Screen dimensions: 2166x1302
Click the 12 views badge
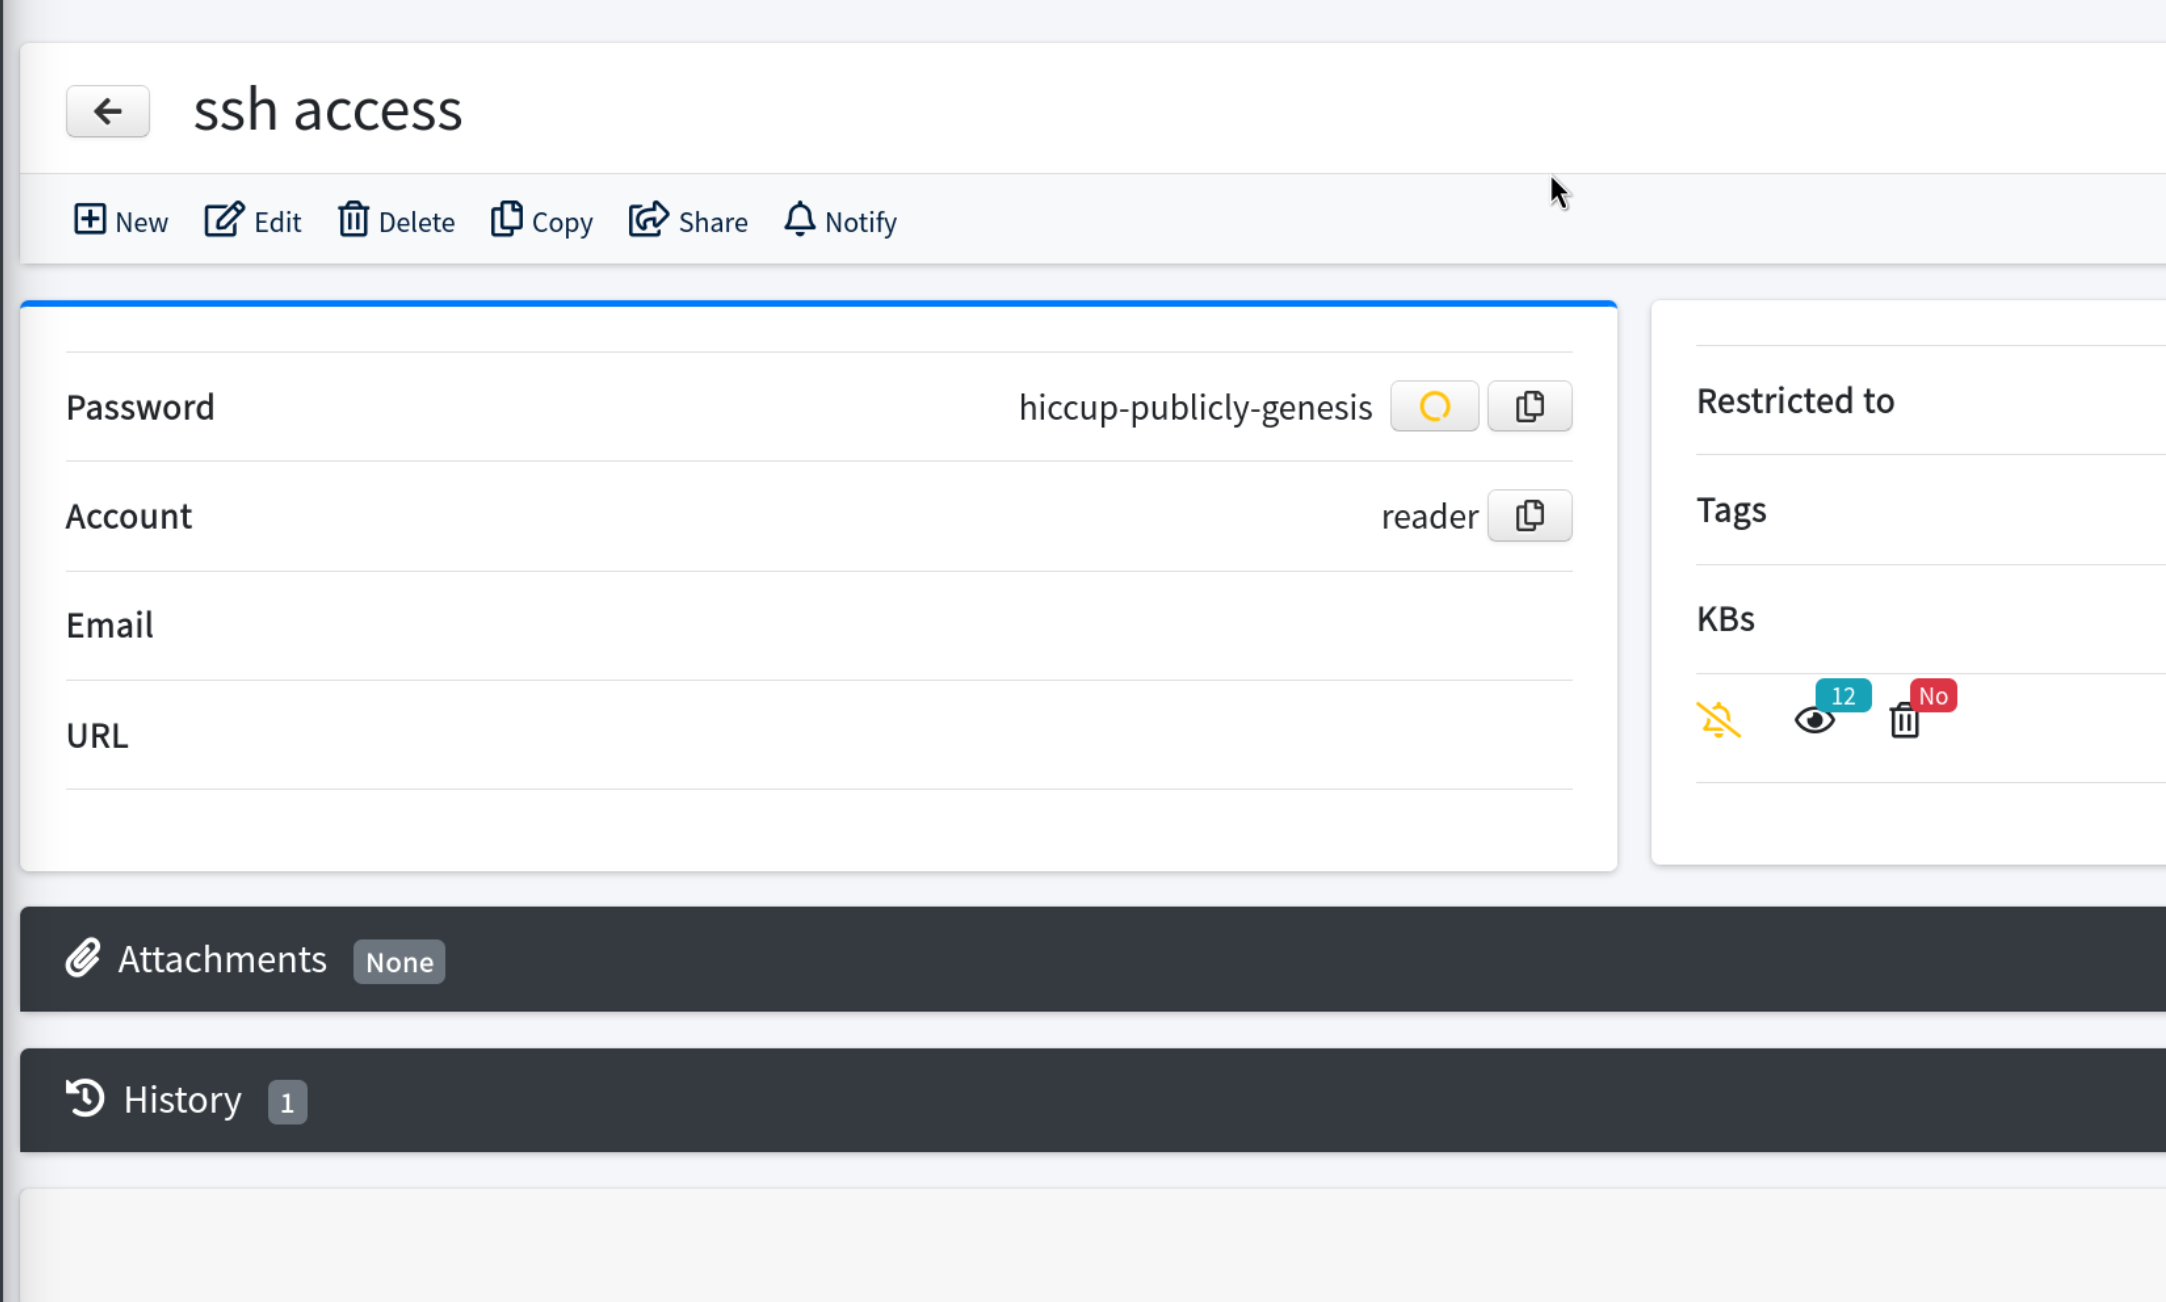[x=1843, y=696]
